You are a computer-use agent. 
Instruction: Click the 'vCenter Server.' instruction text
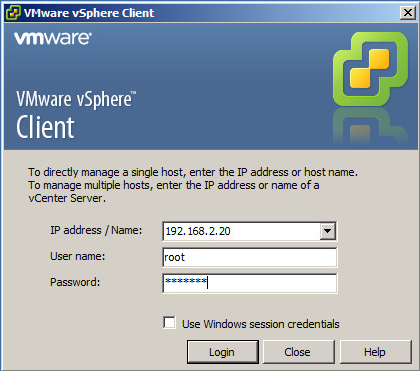[x=67, y=198]
